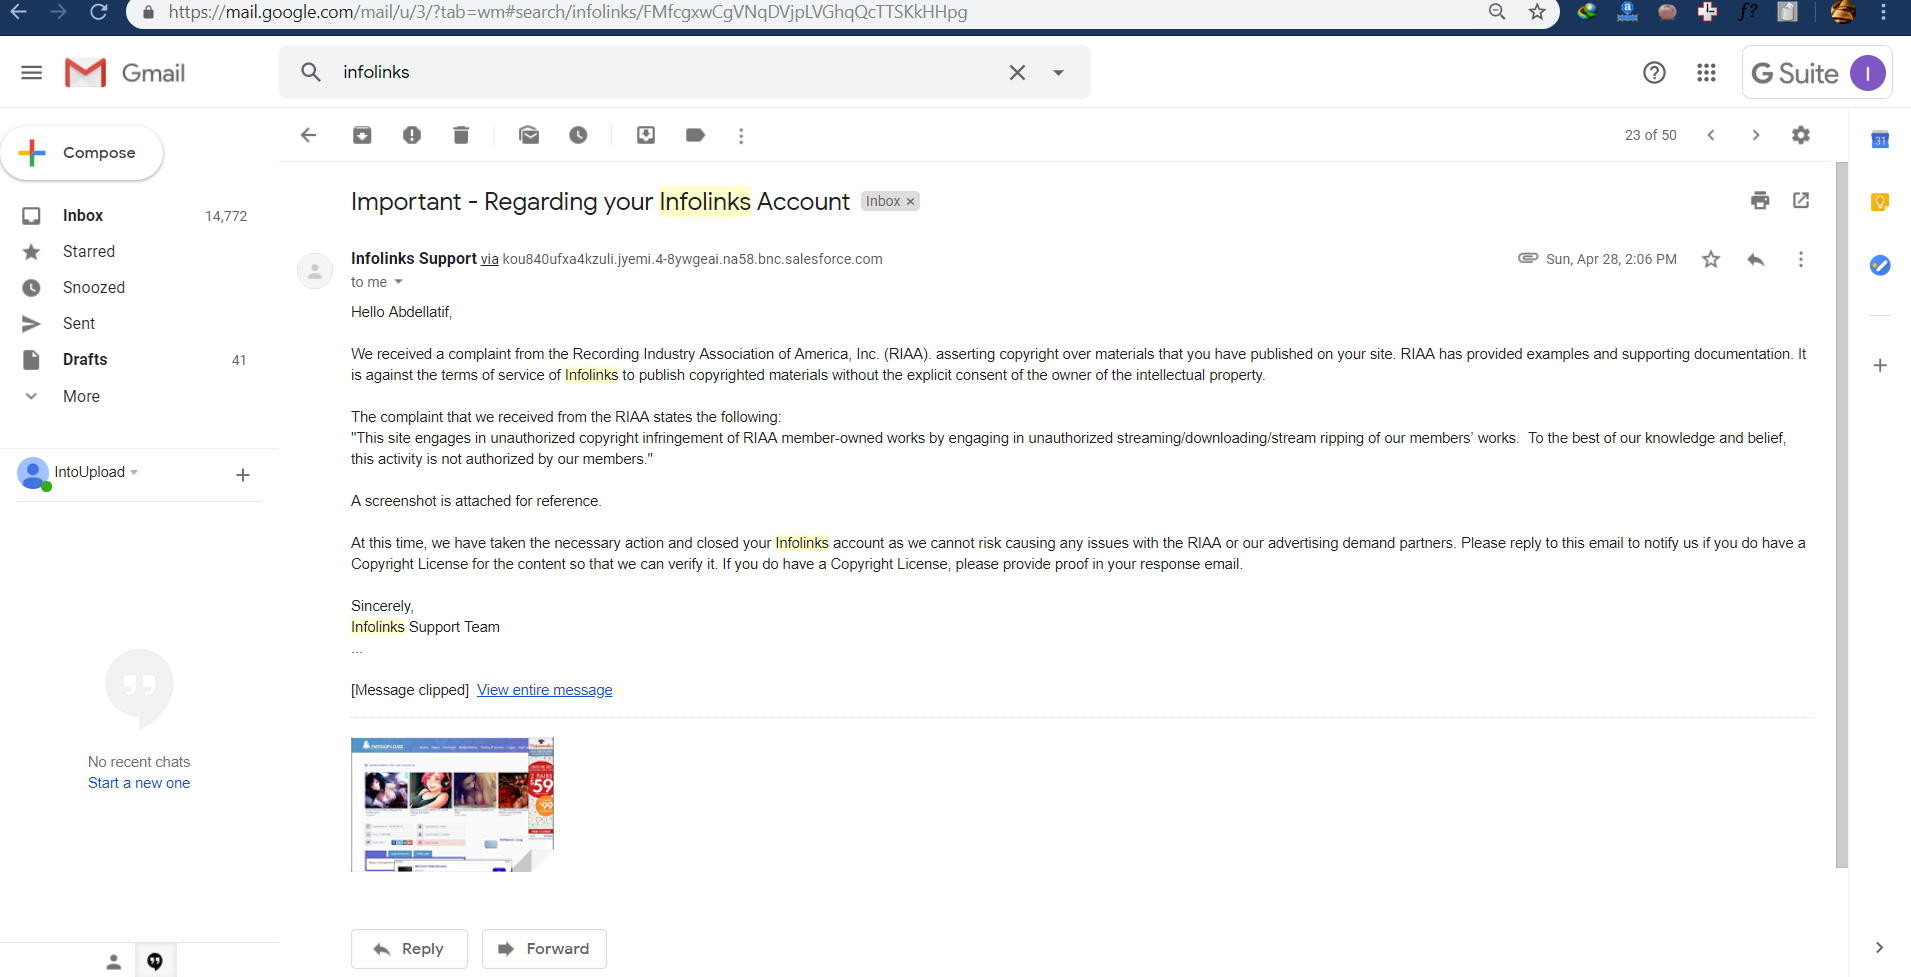Click the Gmail logo

(125, 73)
